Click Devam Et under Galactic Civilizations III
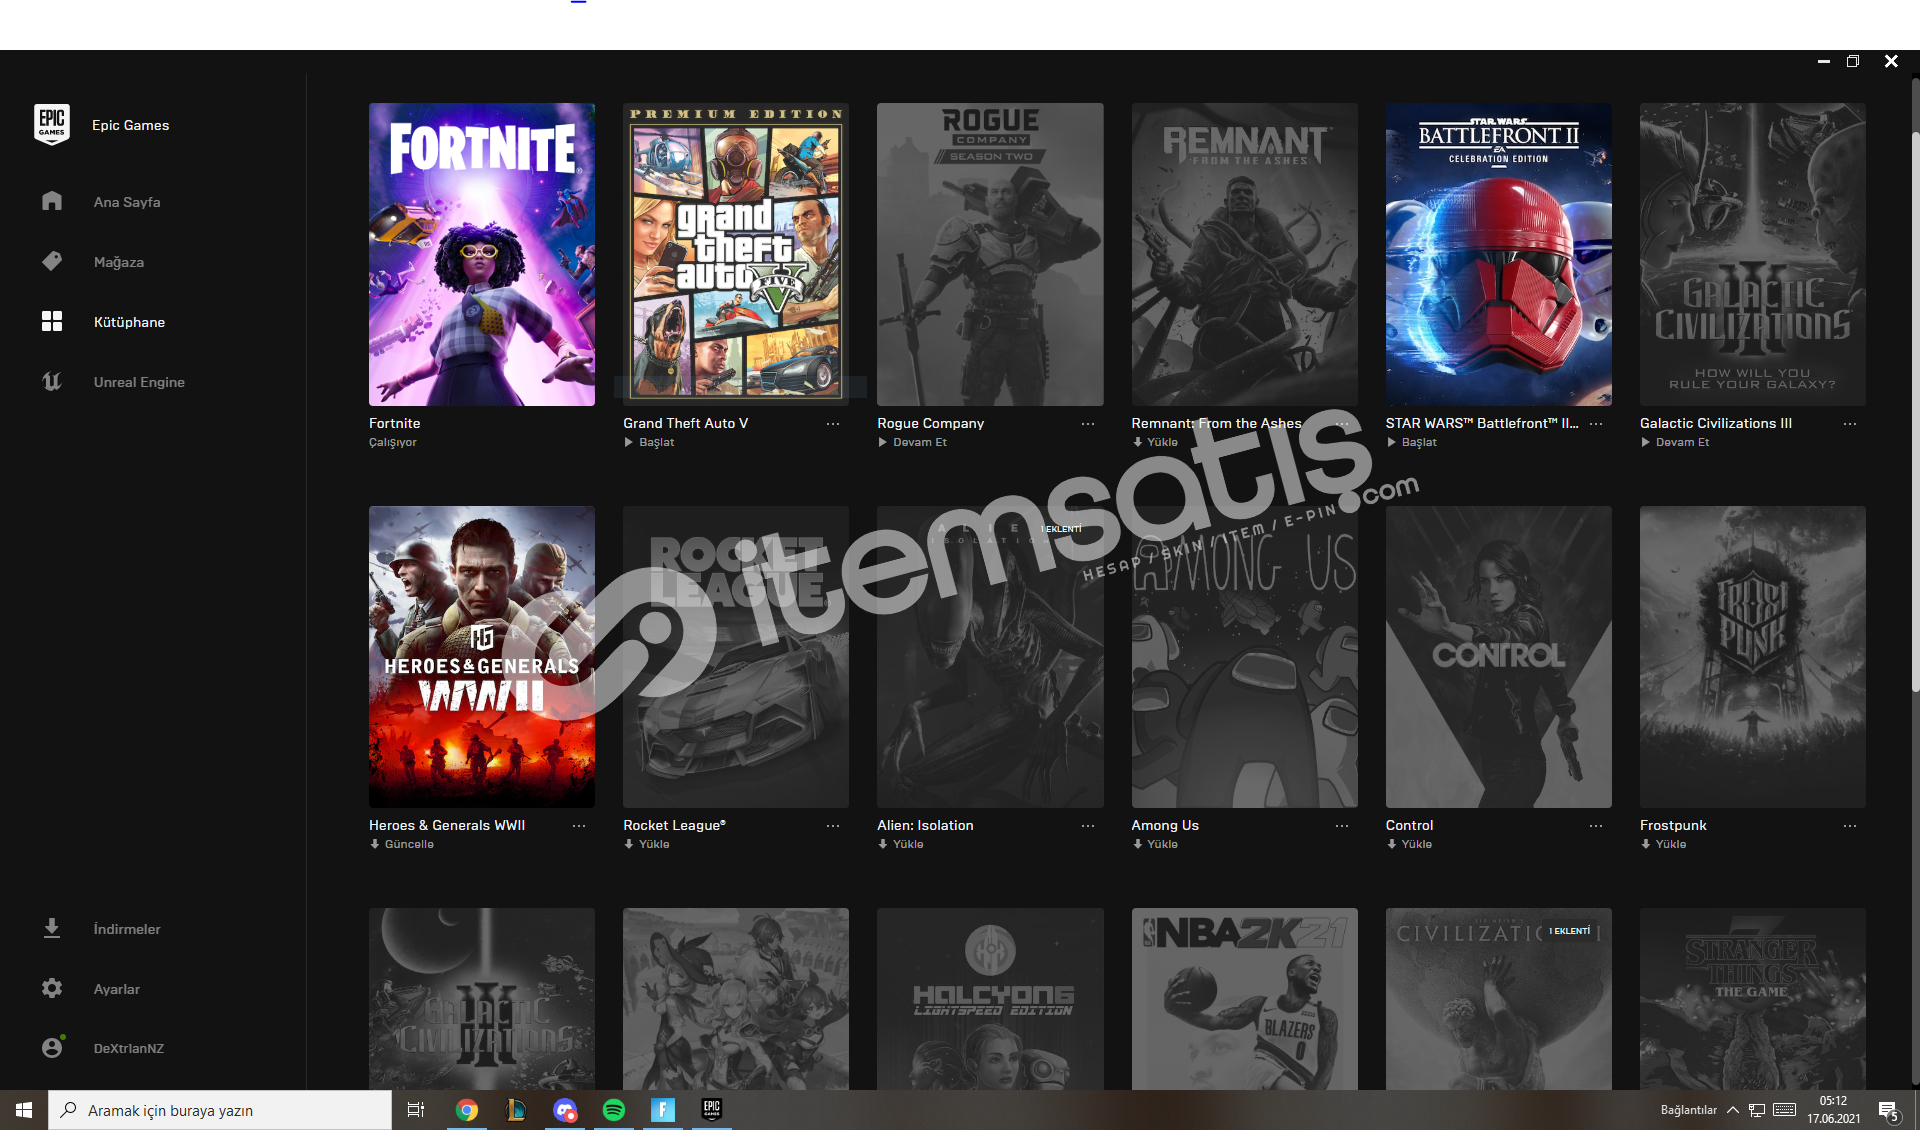This screenshot has width=1920, height=1130. click(1675, 442)
